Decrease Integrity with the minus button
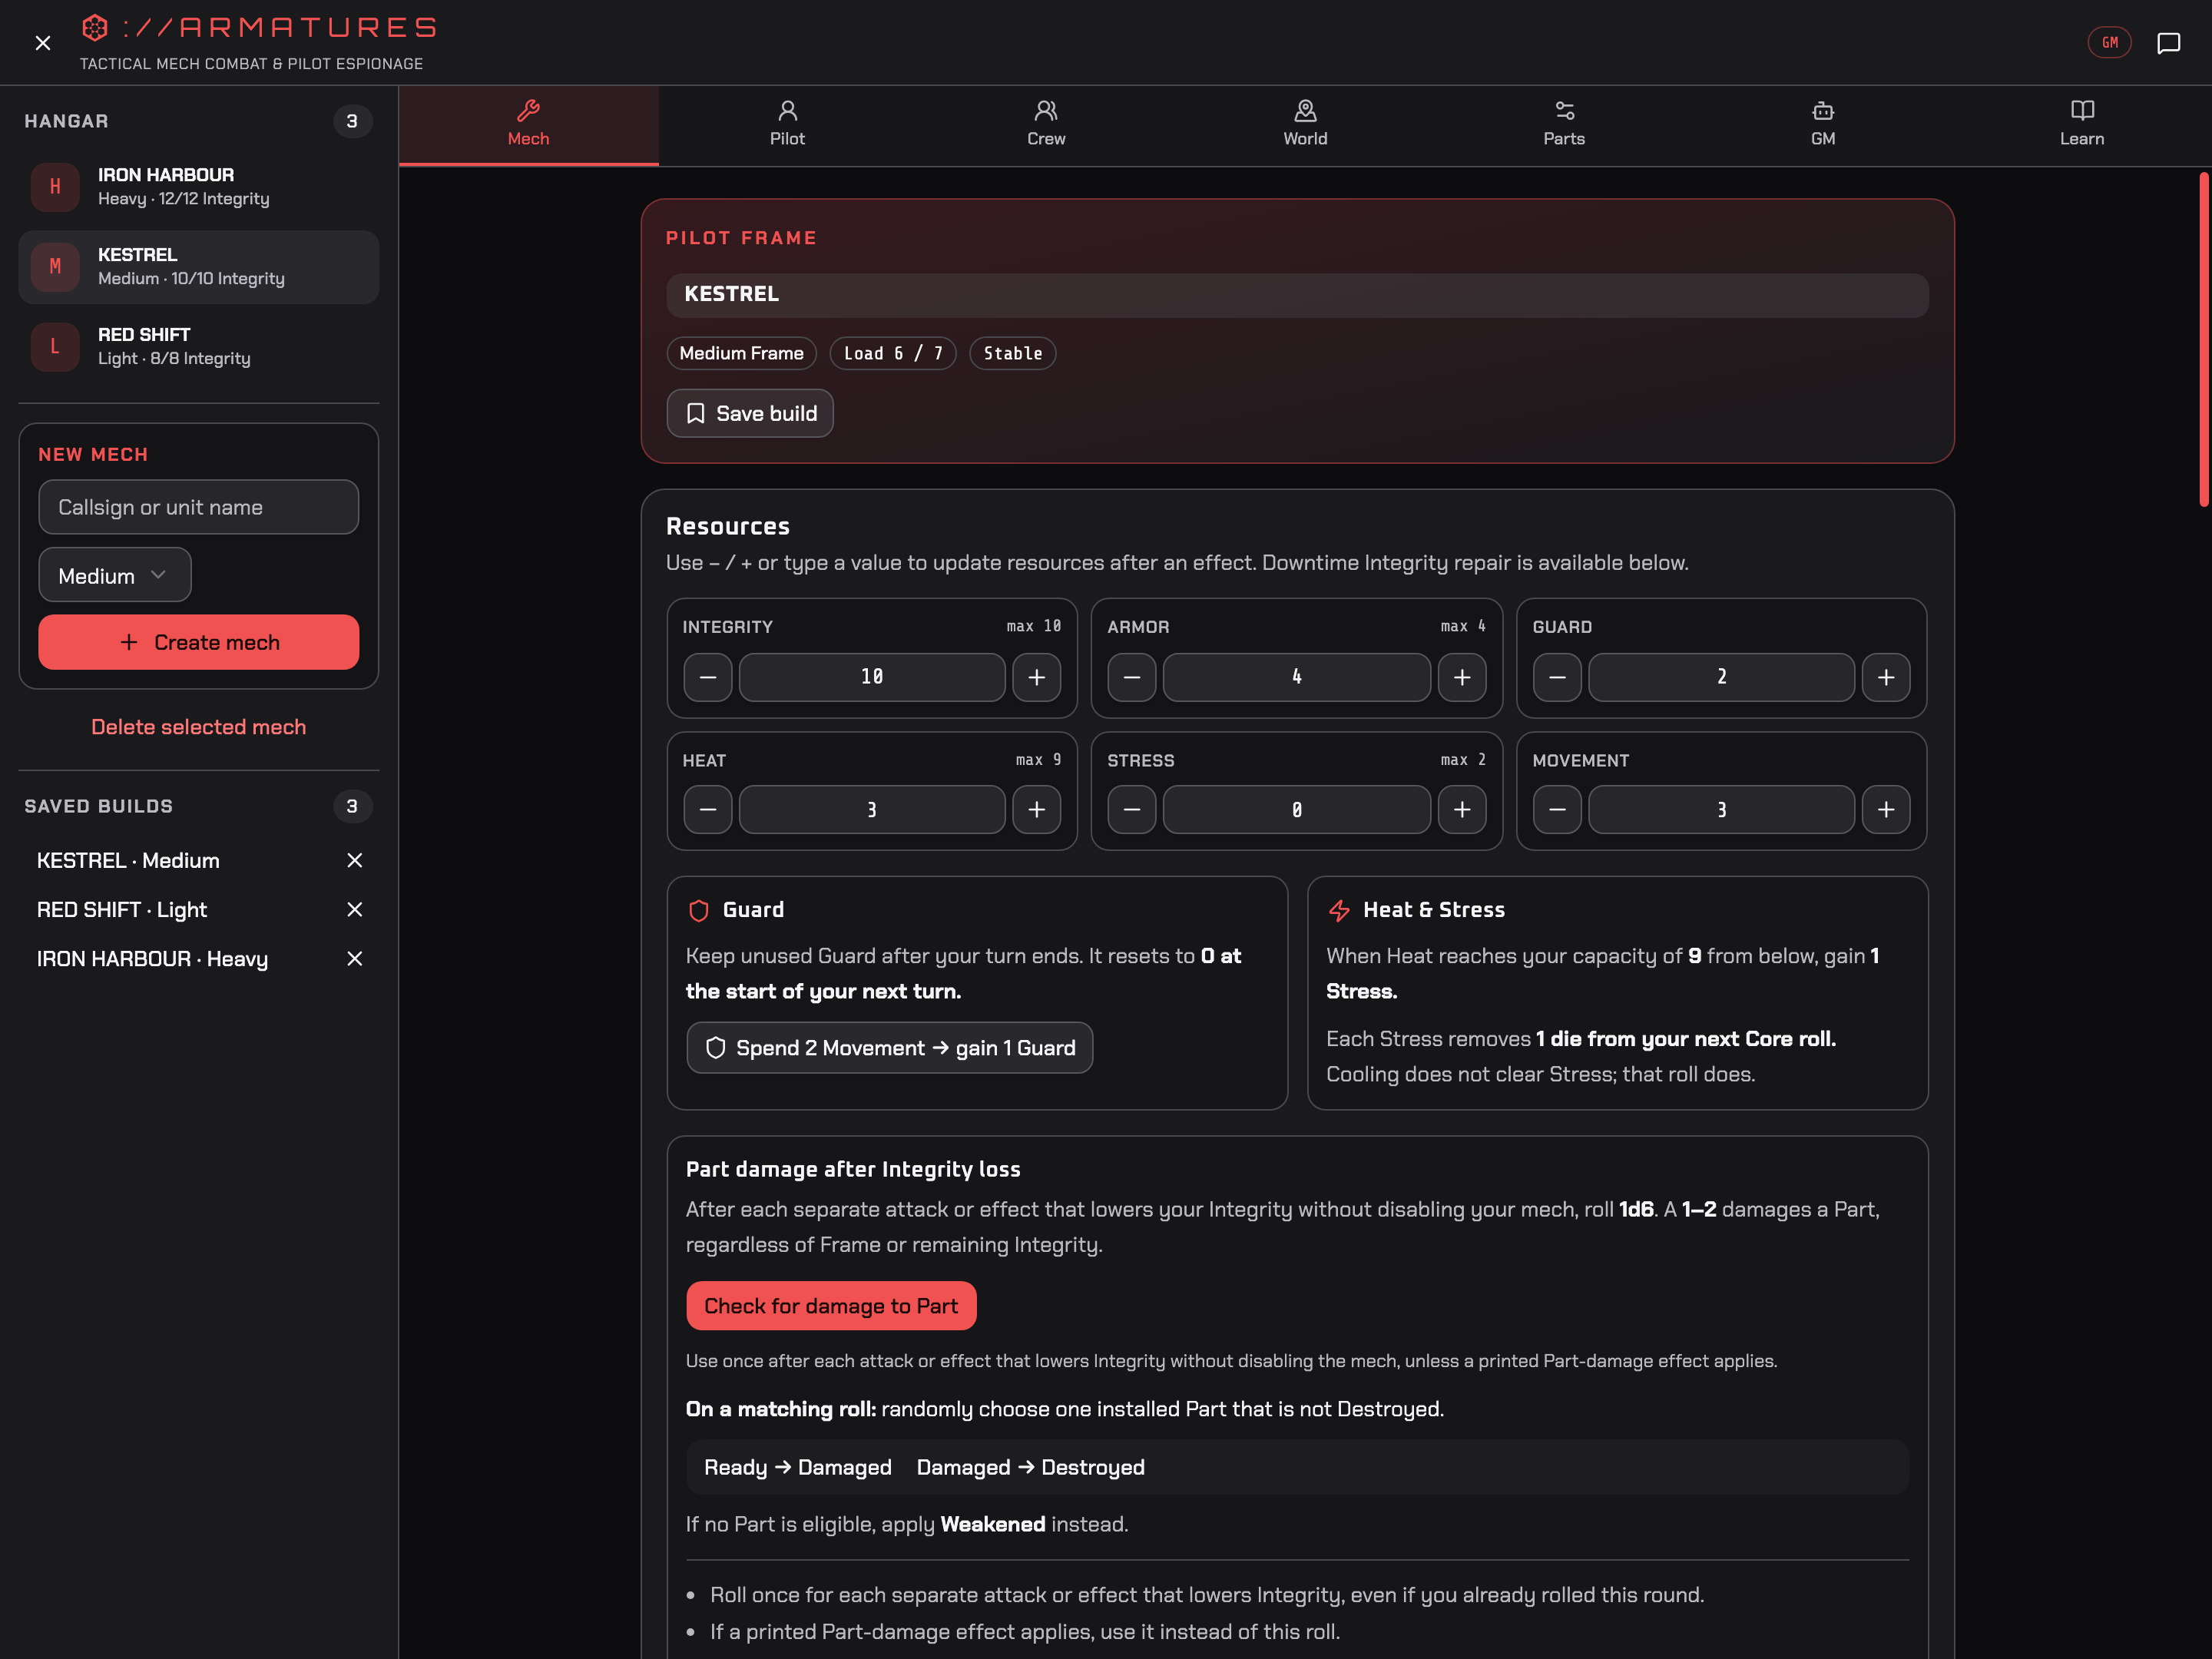2212x1659 pixels. tap(708, 677)
